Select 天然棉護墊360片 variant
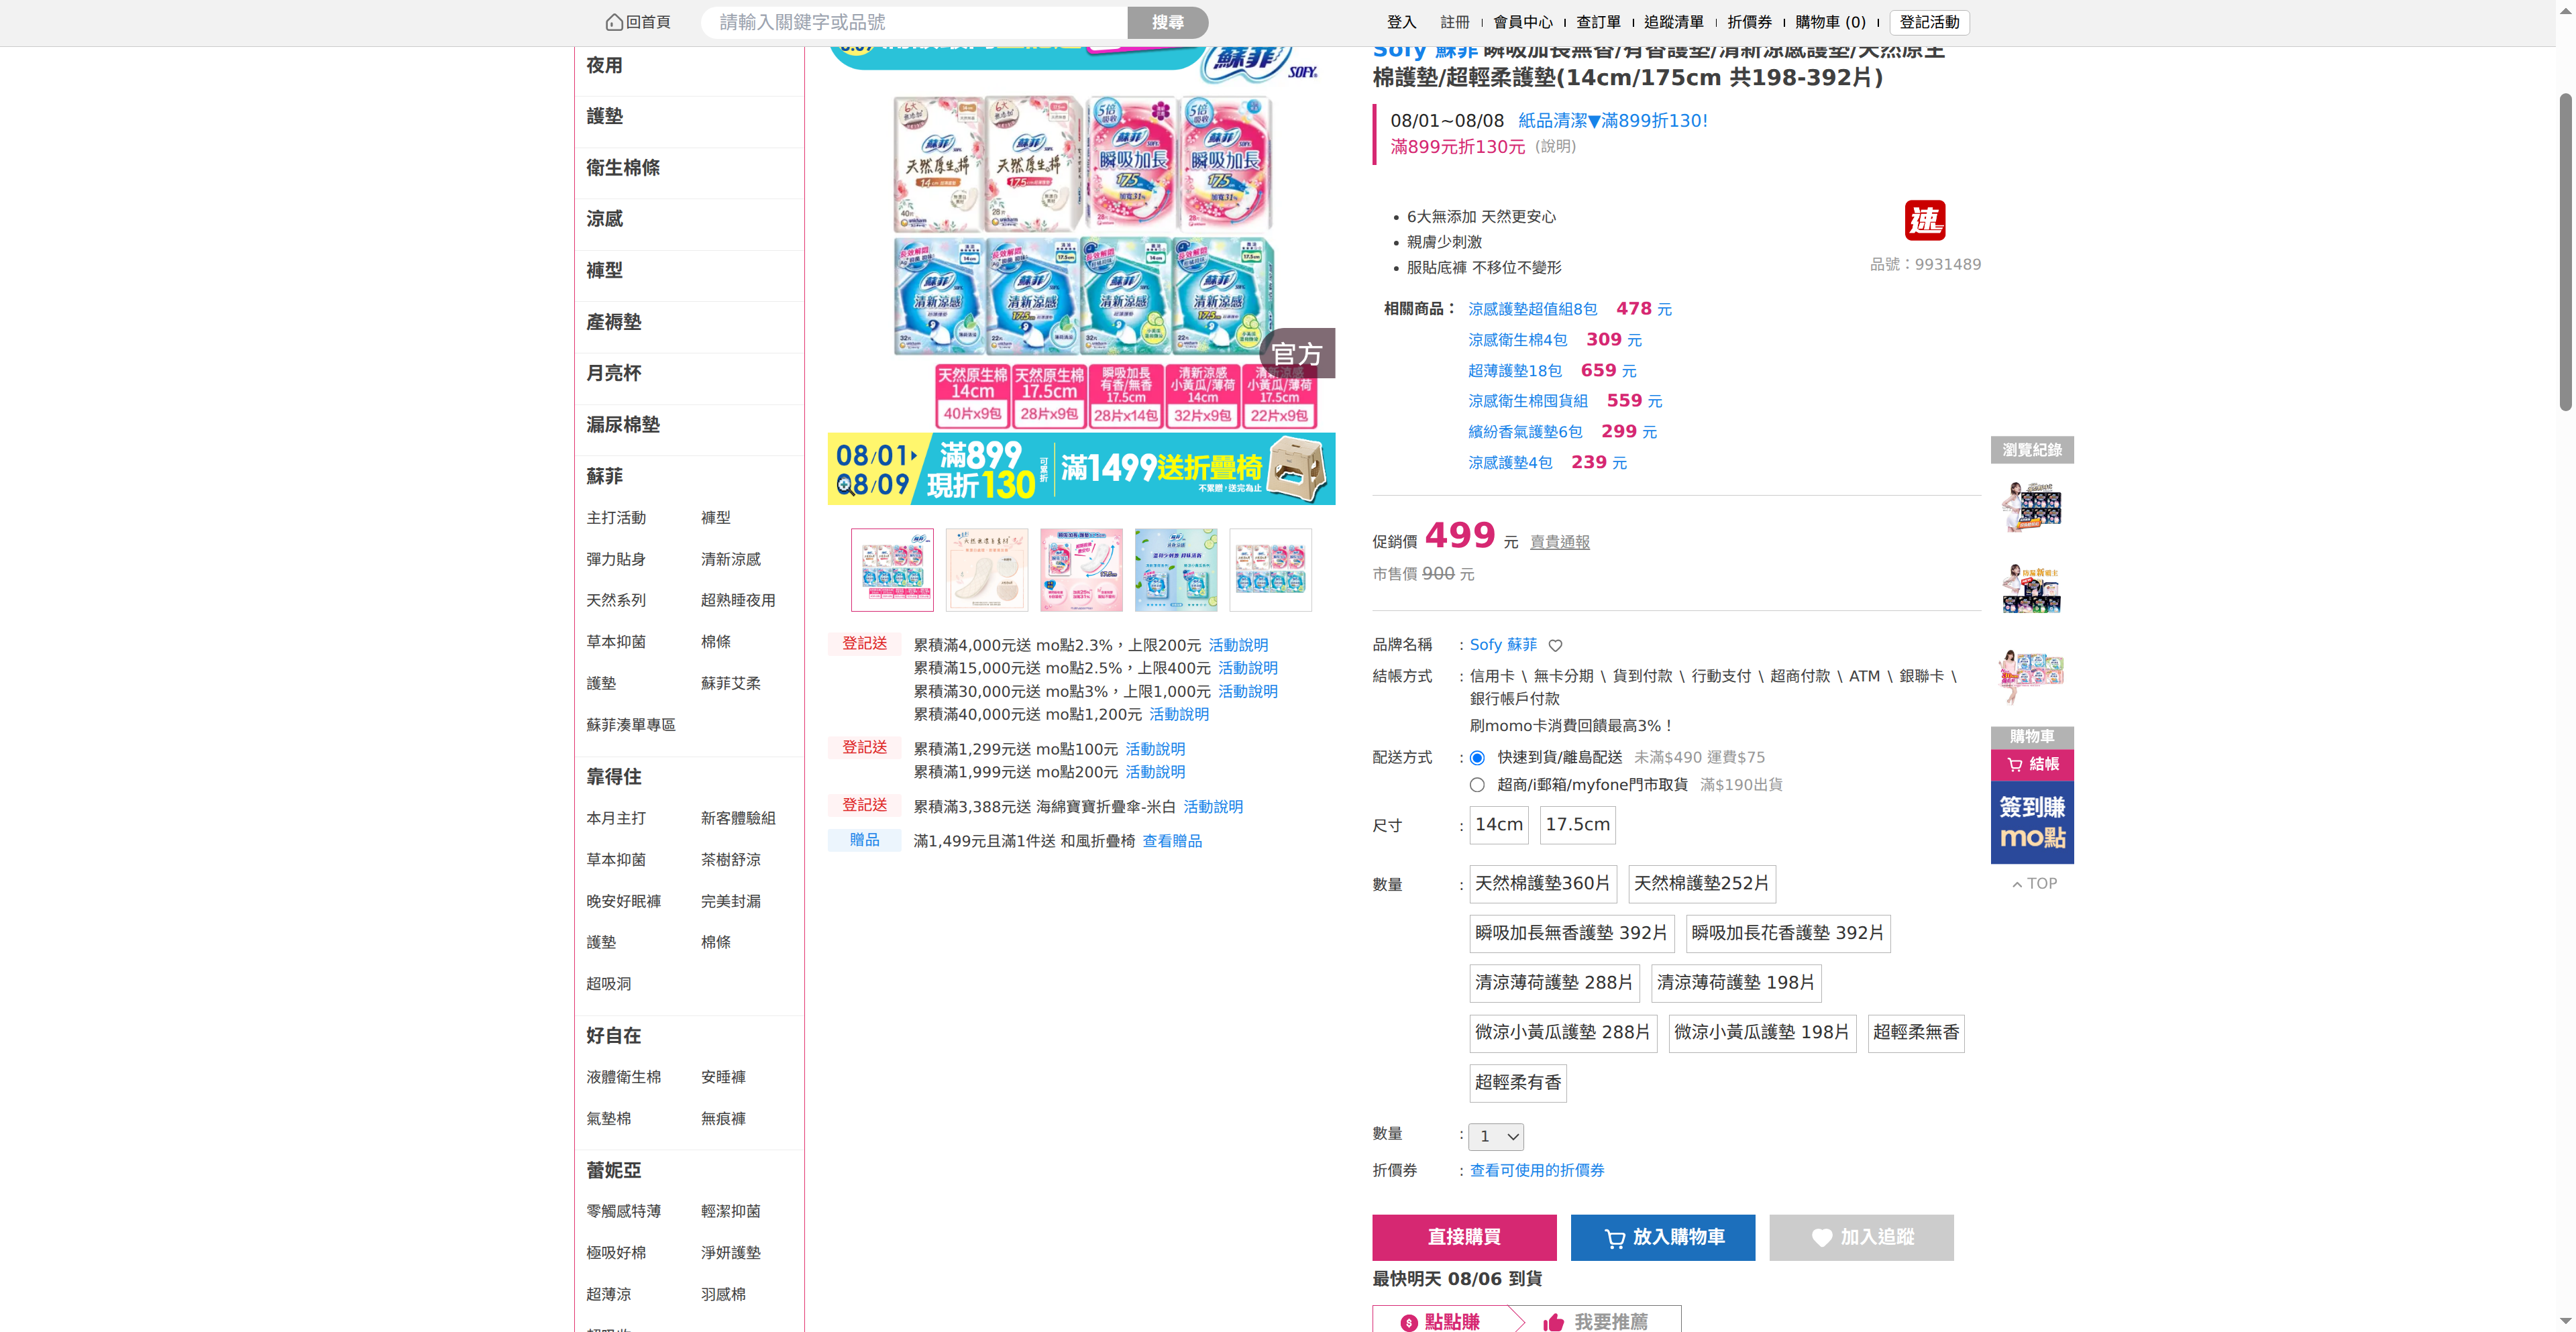This screenshot has height=1332, width=2576. coord(1543,884)
